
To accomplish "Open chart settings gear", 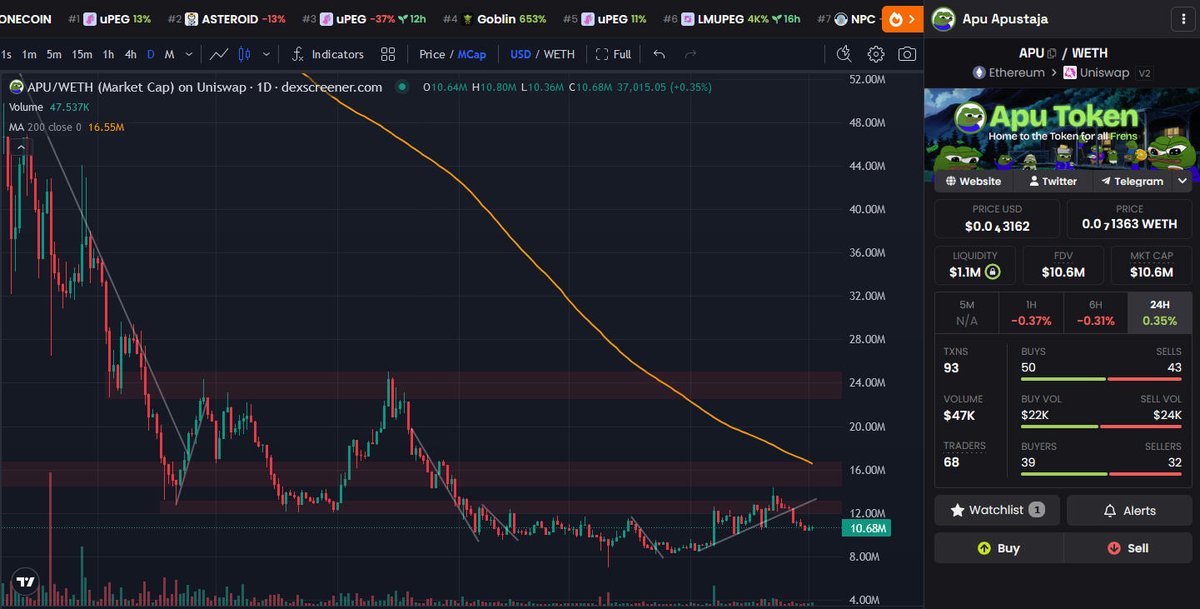I will click(x=876, y=54).
